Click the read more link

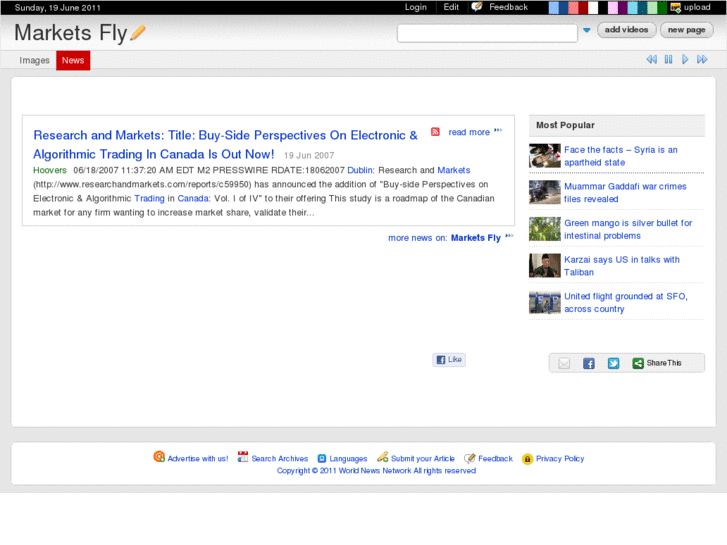[469, 132]
